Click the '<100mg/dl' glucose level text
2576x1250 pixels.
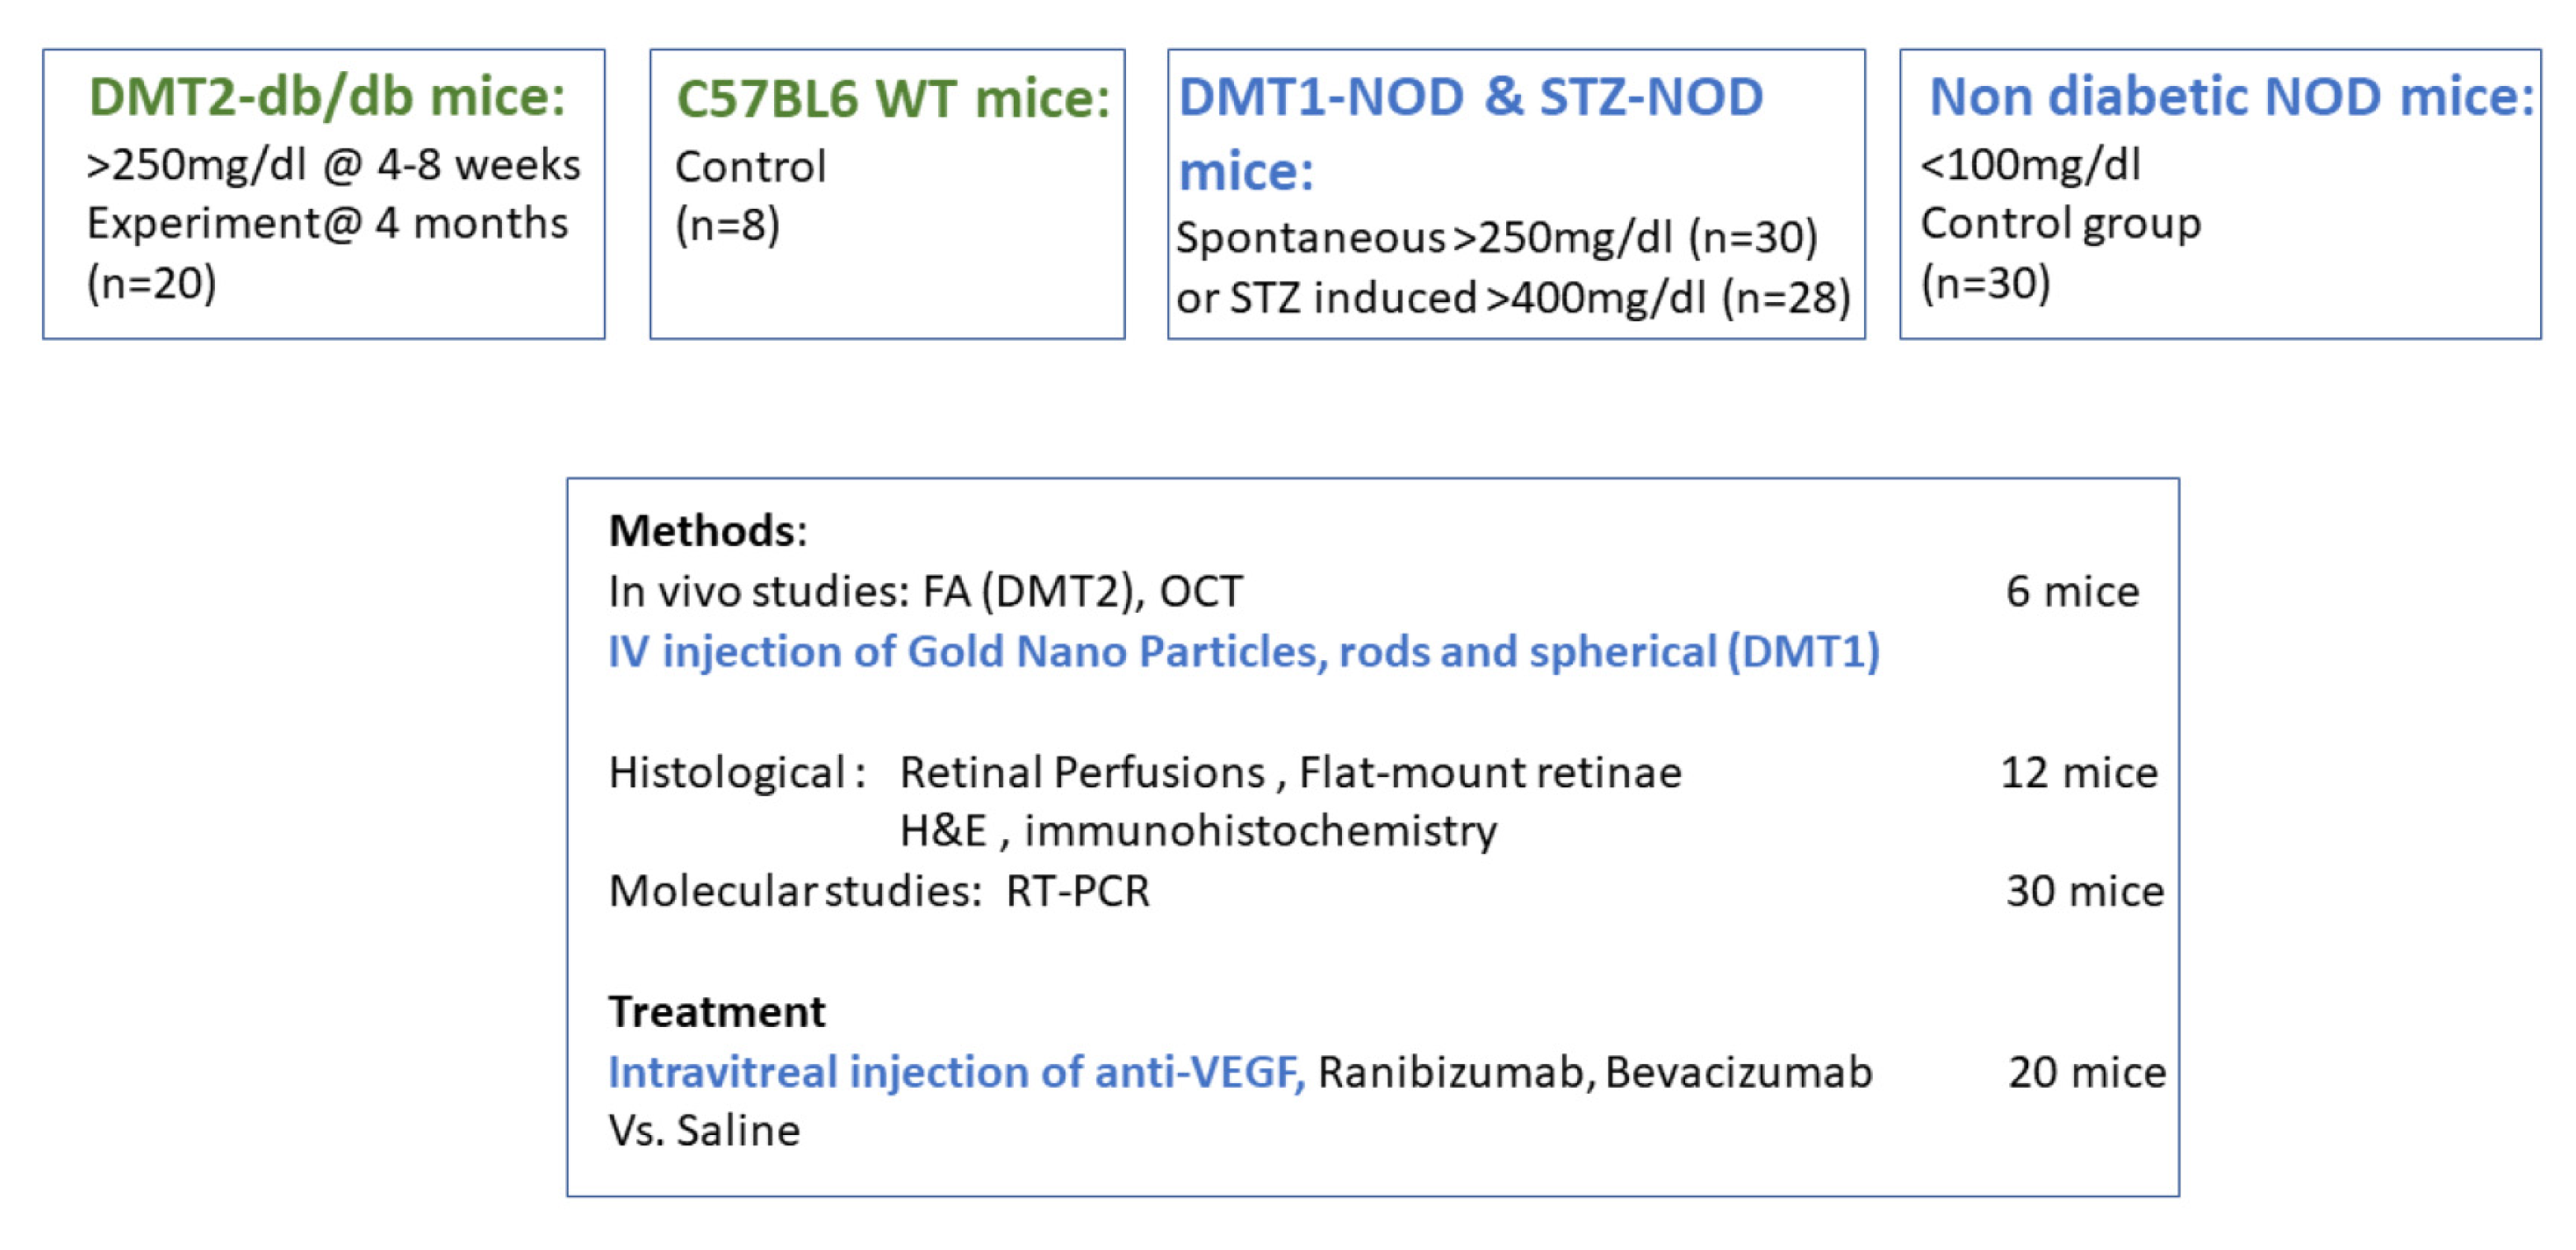pyautogui.click(x=2031, y=165)
